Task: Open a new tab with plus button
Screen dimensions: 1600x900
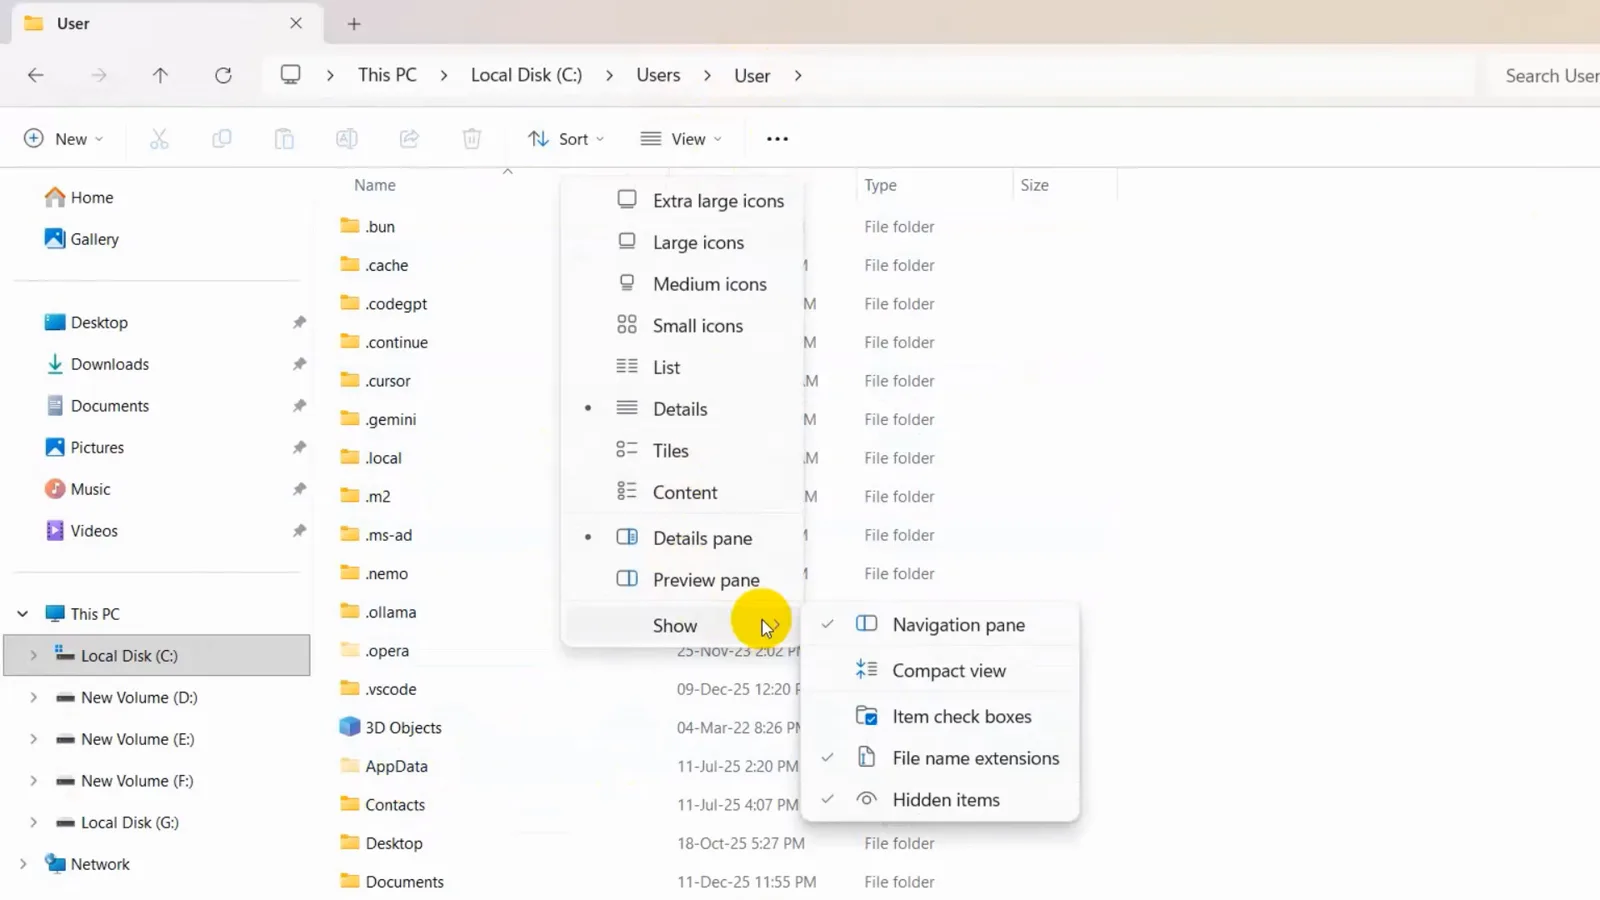Action: (354, 24)
